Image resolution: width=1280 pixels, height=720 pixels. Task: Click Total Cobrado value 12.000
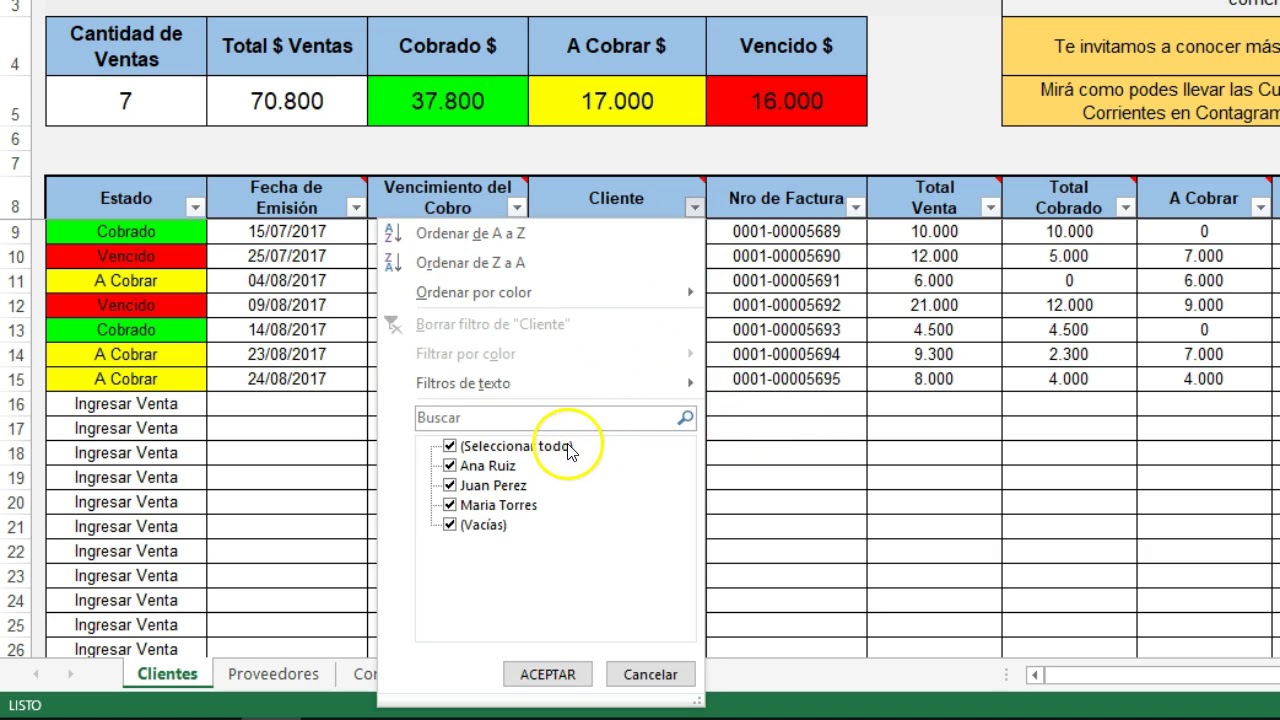pos(1069,305)
